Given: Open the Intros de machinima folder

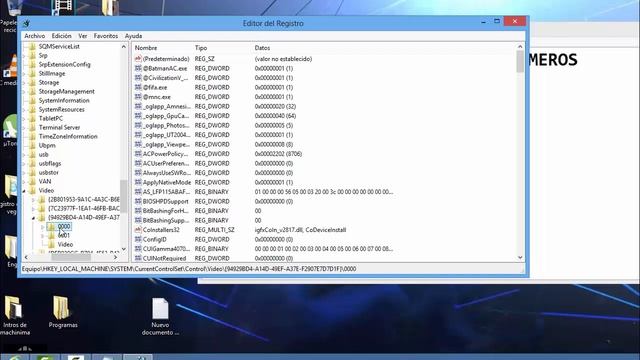Looking at the screenshot, I should (x=14, y=316).
